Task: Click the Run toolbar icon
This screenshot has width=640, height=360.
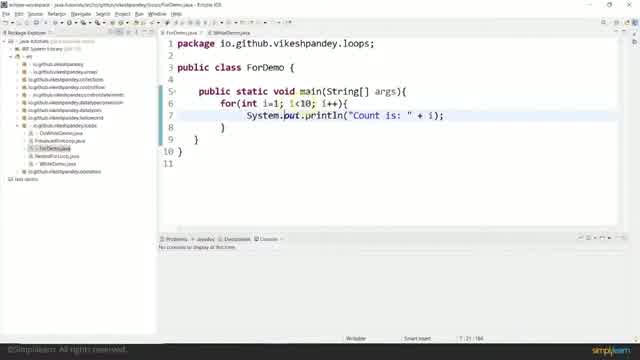Action: coord(69,22)
